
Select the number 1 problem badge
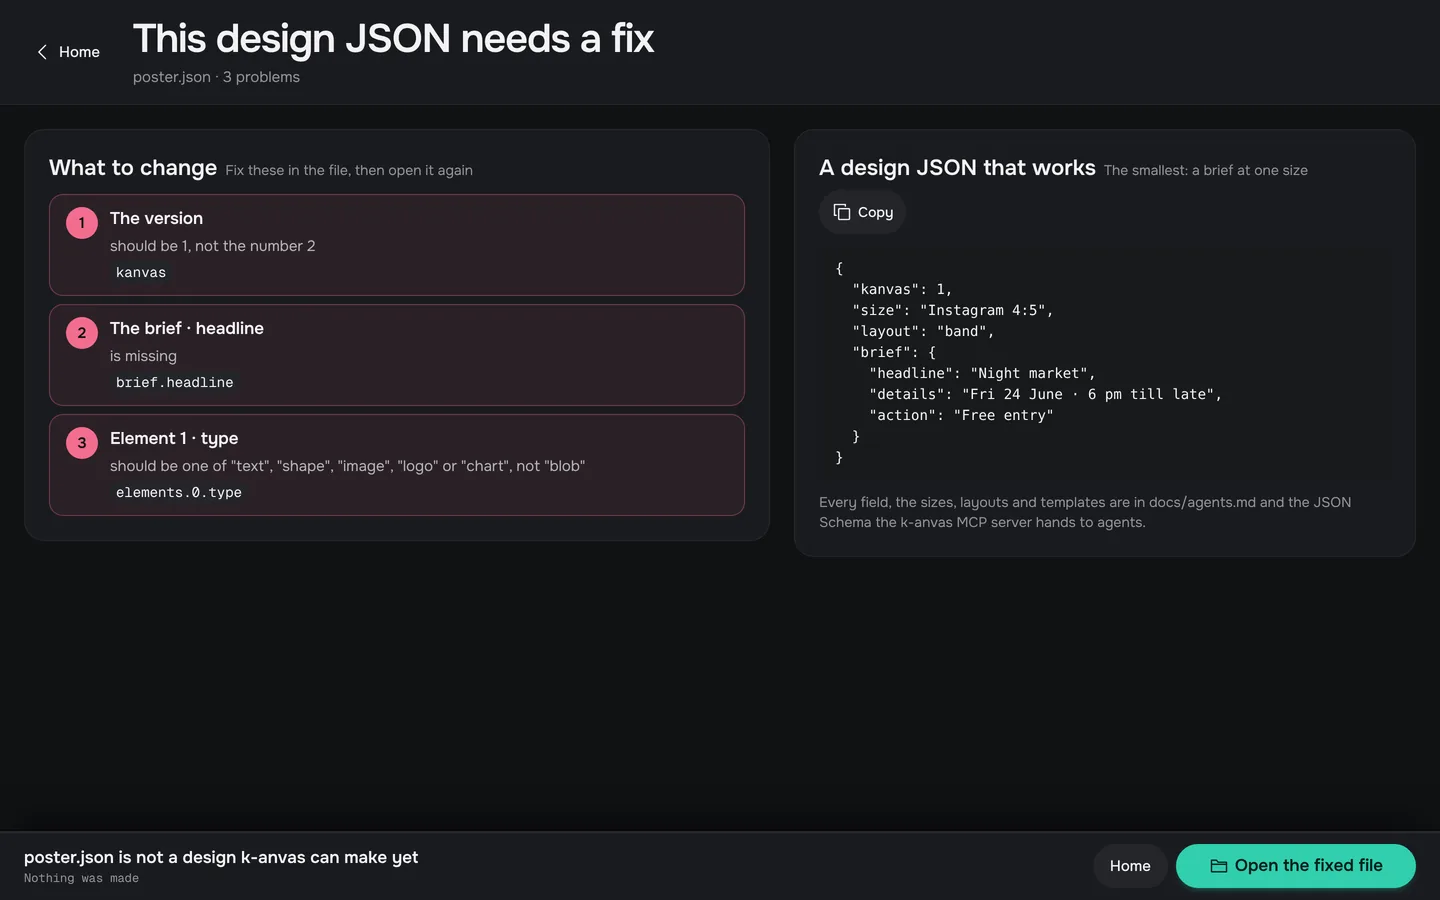coord(82,223)
